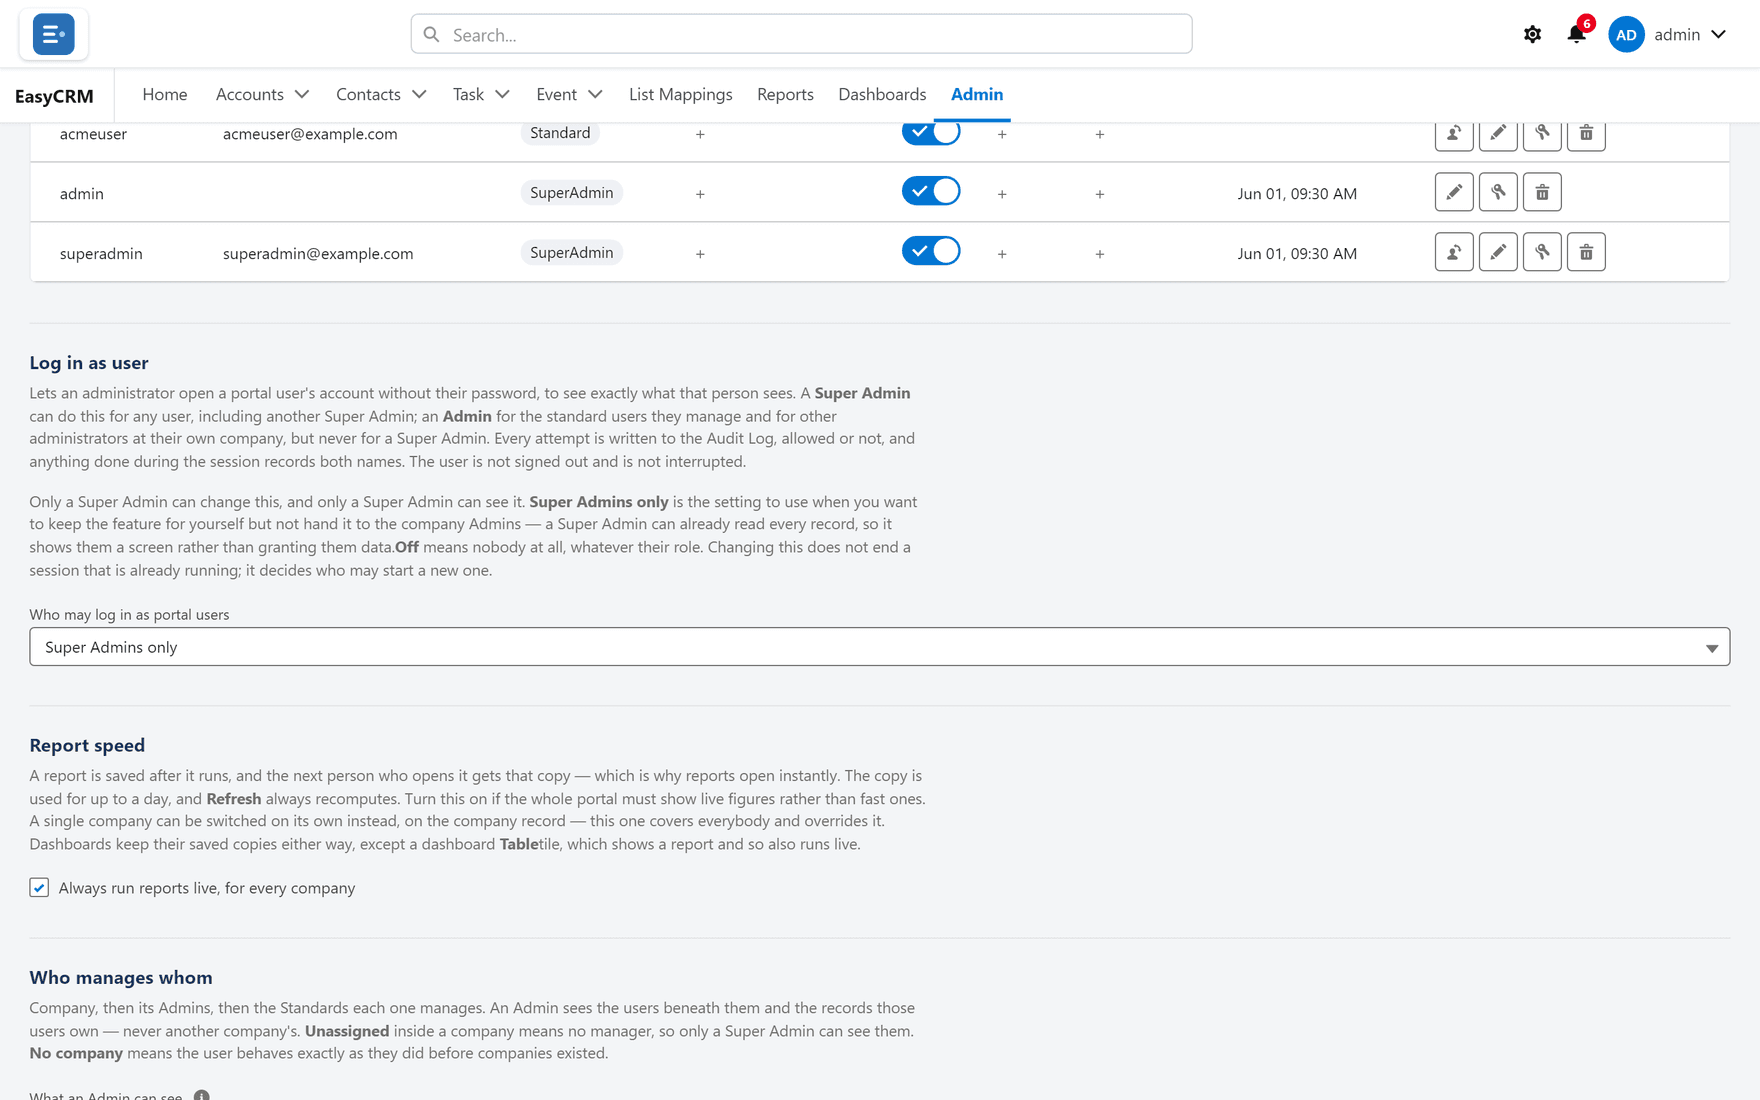
Task: Toggle active switch for superadmin
Action: click(x=931, y=251)
